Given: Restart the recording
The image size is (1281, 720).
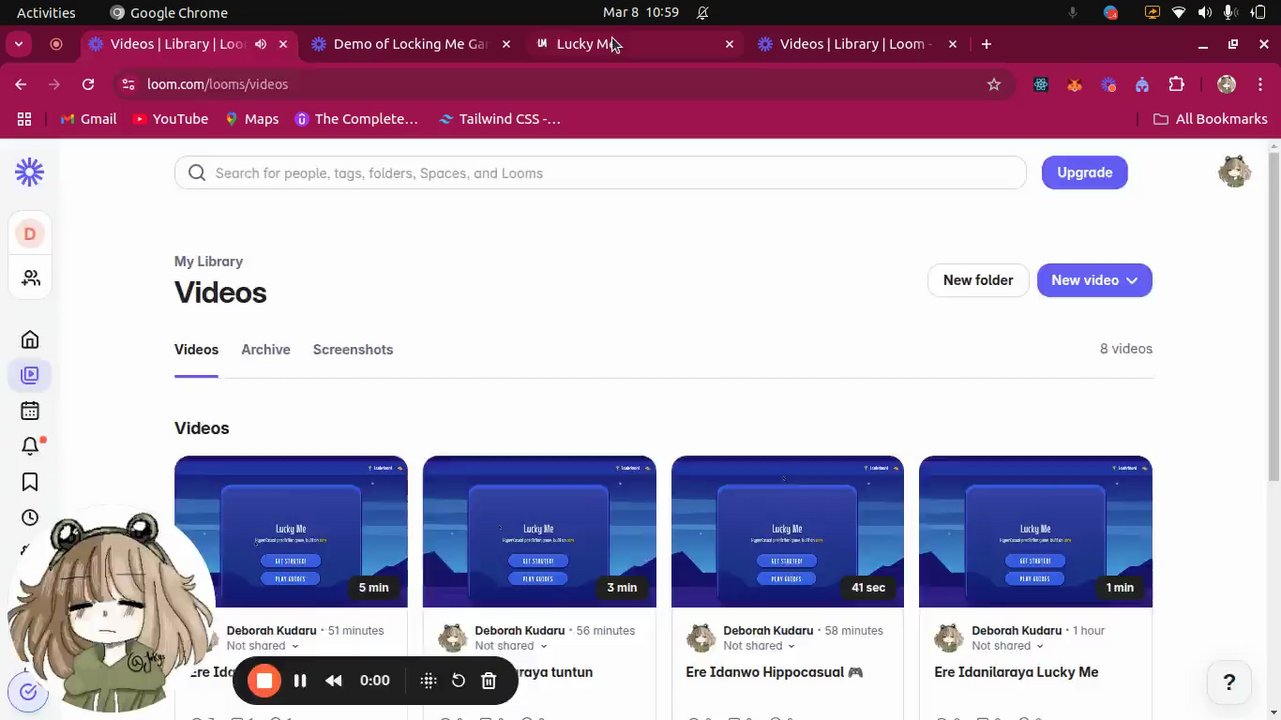Looking at the screenshot, I should [x=458, y=681].
